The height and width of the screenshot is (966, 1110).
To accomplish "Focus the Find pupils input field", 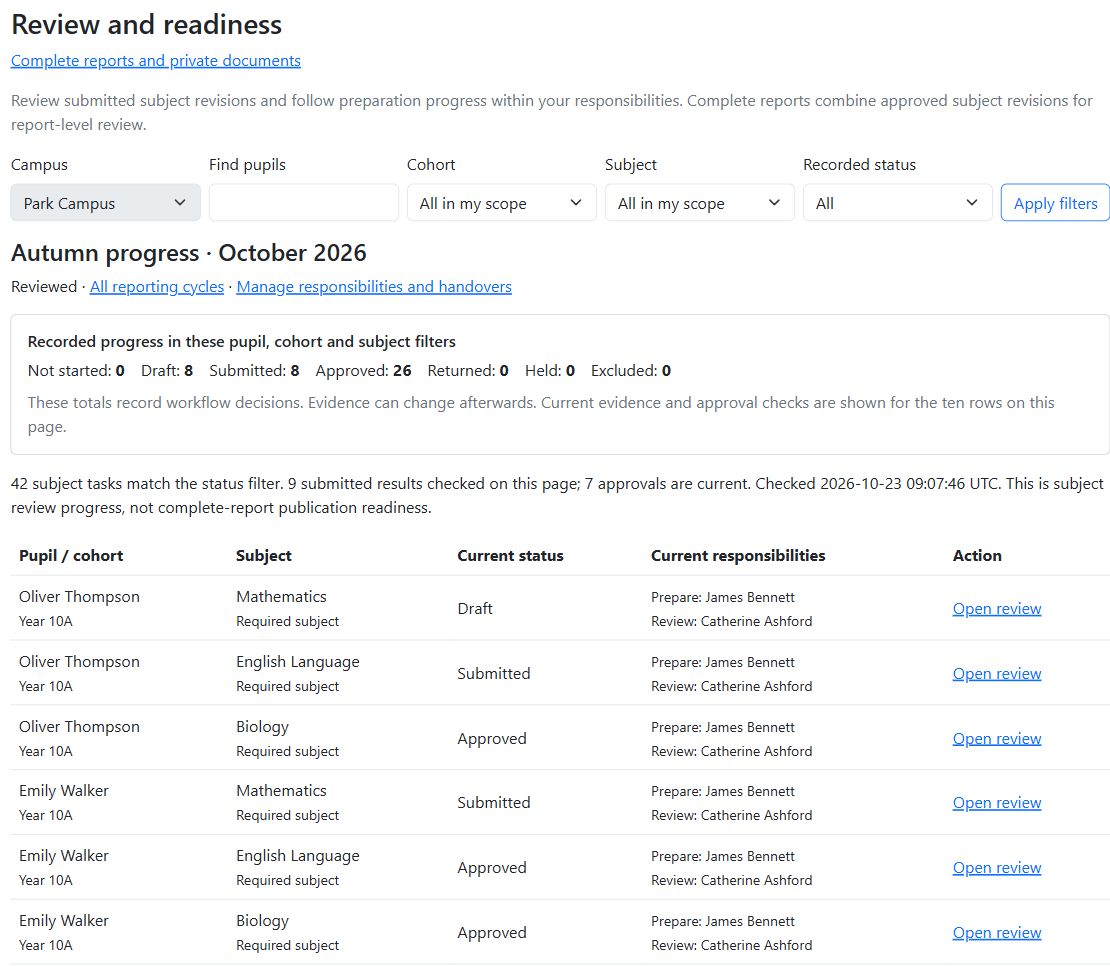I will (304, 203).
